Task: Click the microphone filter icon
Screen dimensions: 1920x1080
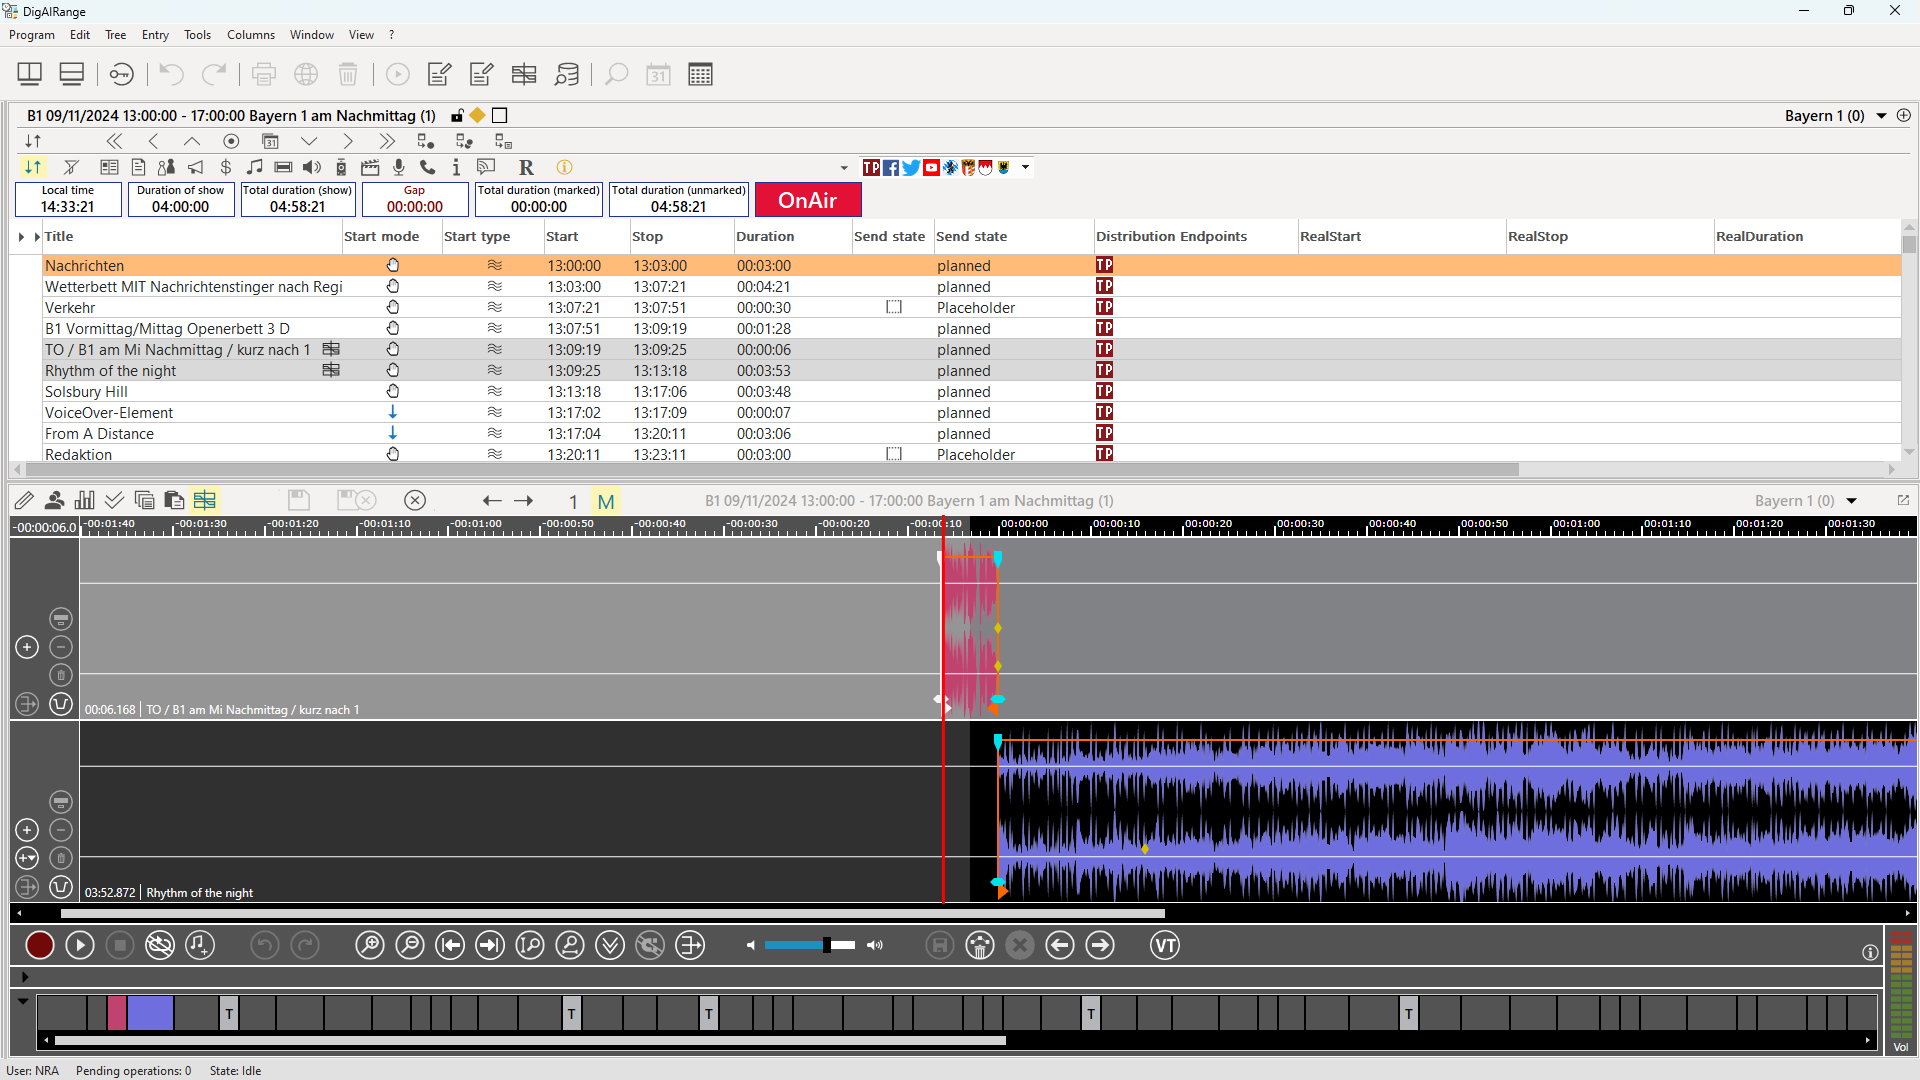Action: point(399,167)
